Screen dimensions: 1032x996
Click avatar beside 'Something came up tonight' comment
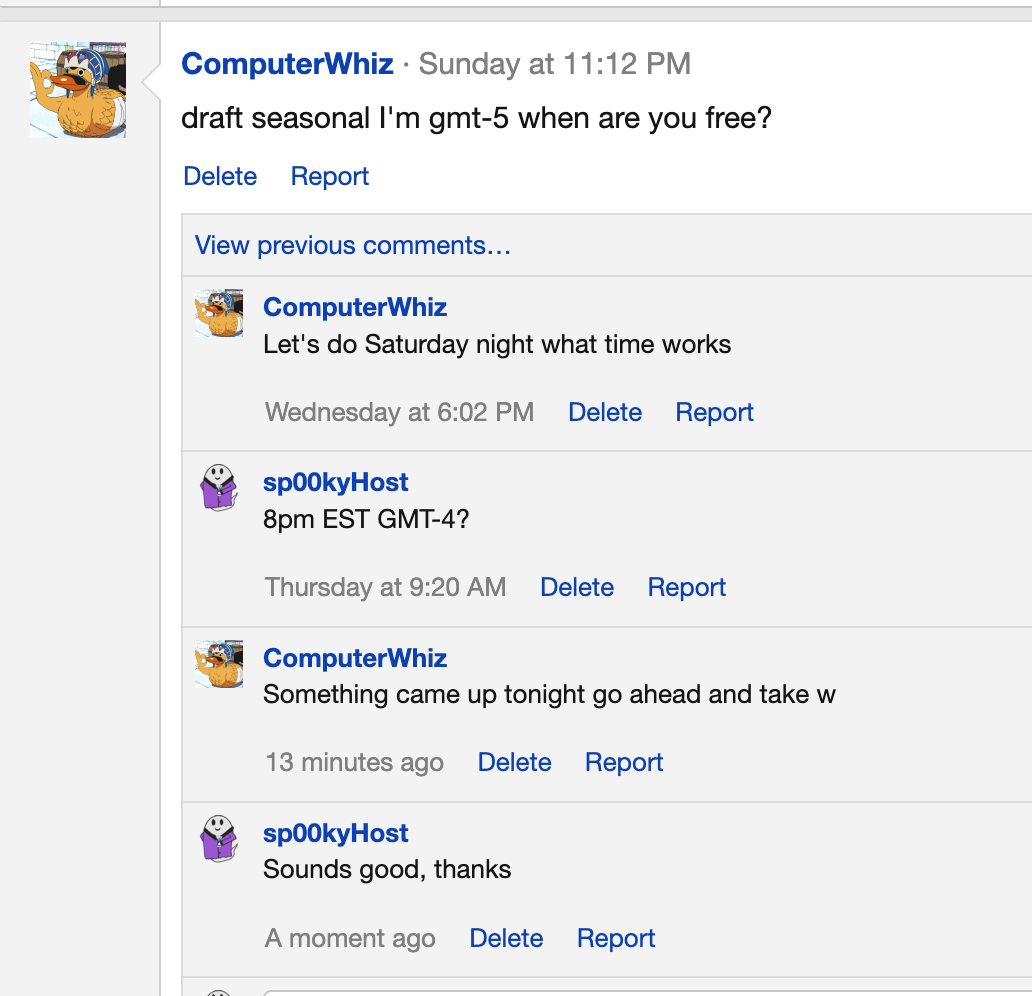[x=218, y=664]
